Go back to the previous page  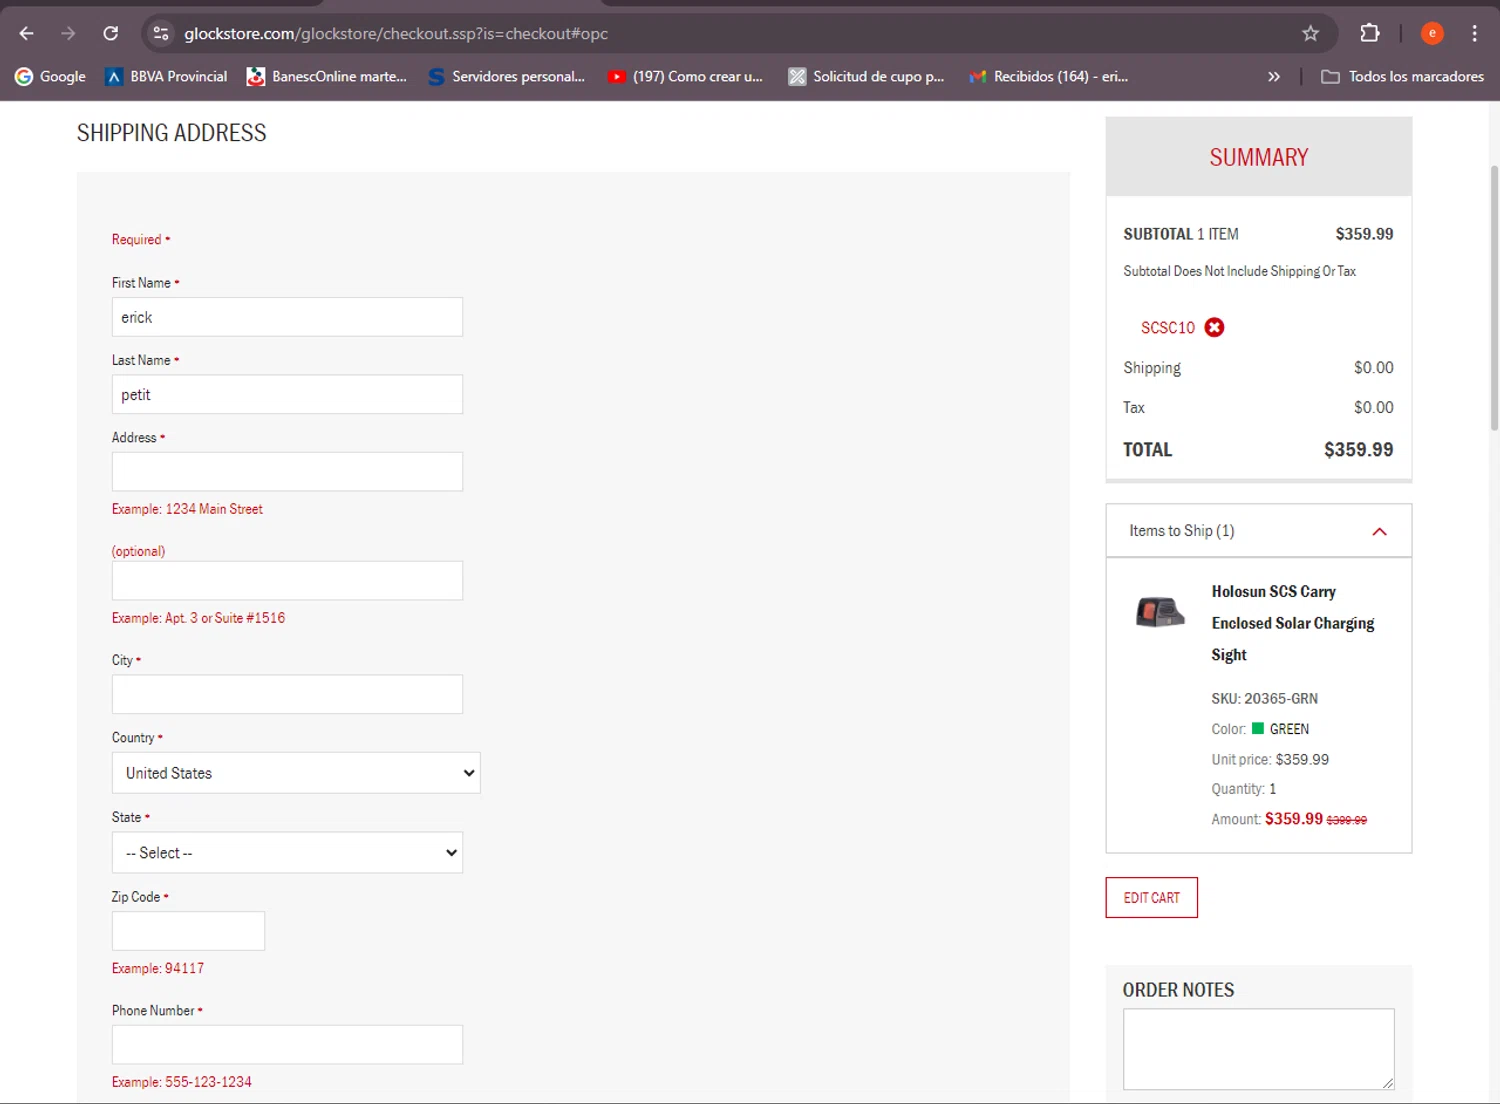click(27, 33)
